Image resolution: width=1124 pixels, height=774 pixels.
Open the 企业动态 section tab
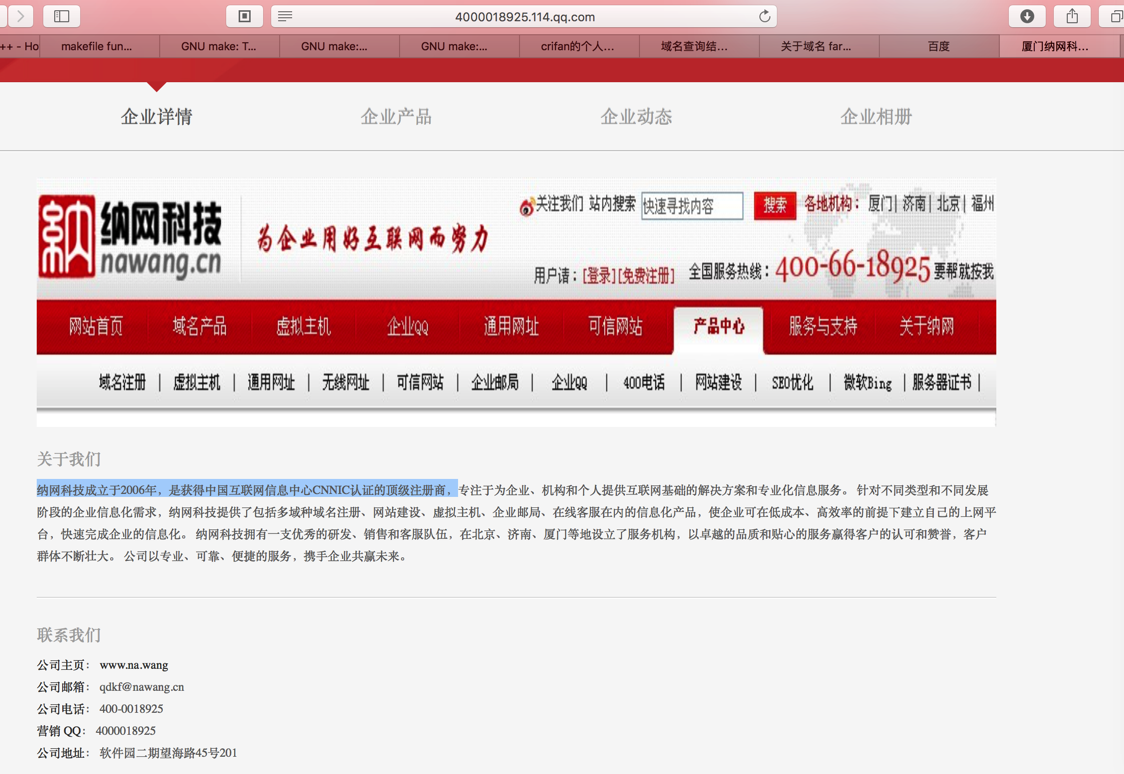point(636,117)
